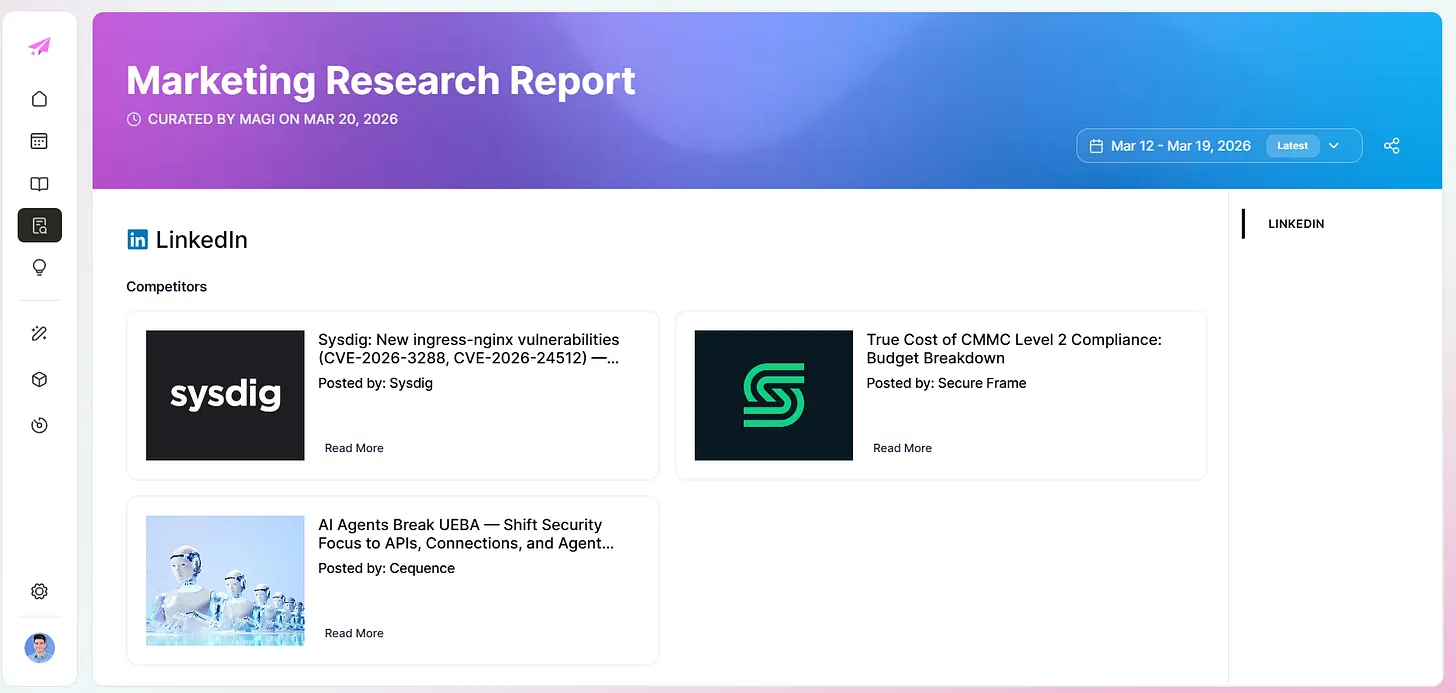The image size is (1456, 693).
Task: Select the research report search icon
Action: tap(40, 226)
